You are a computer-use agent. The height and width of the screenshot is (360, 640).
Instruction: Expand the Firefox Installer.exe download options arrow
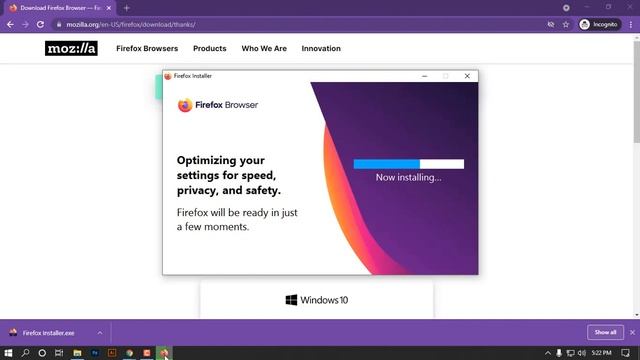pos(100,333)
